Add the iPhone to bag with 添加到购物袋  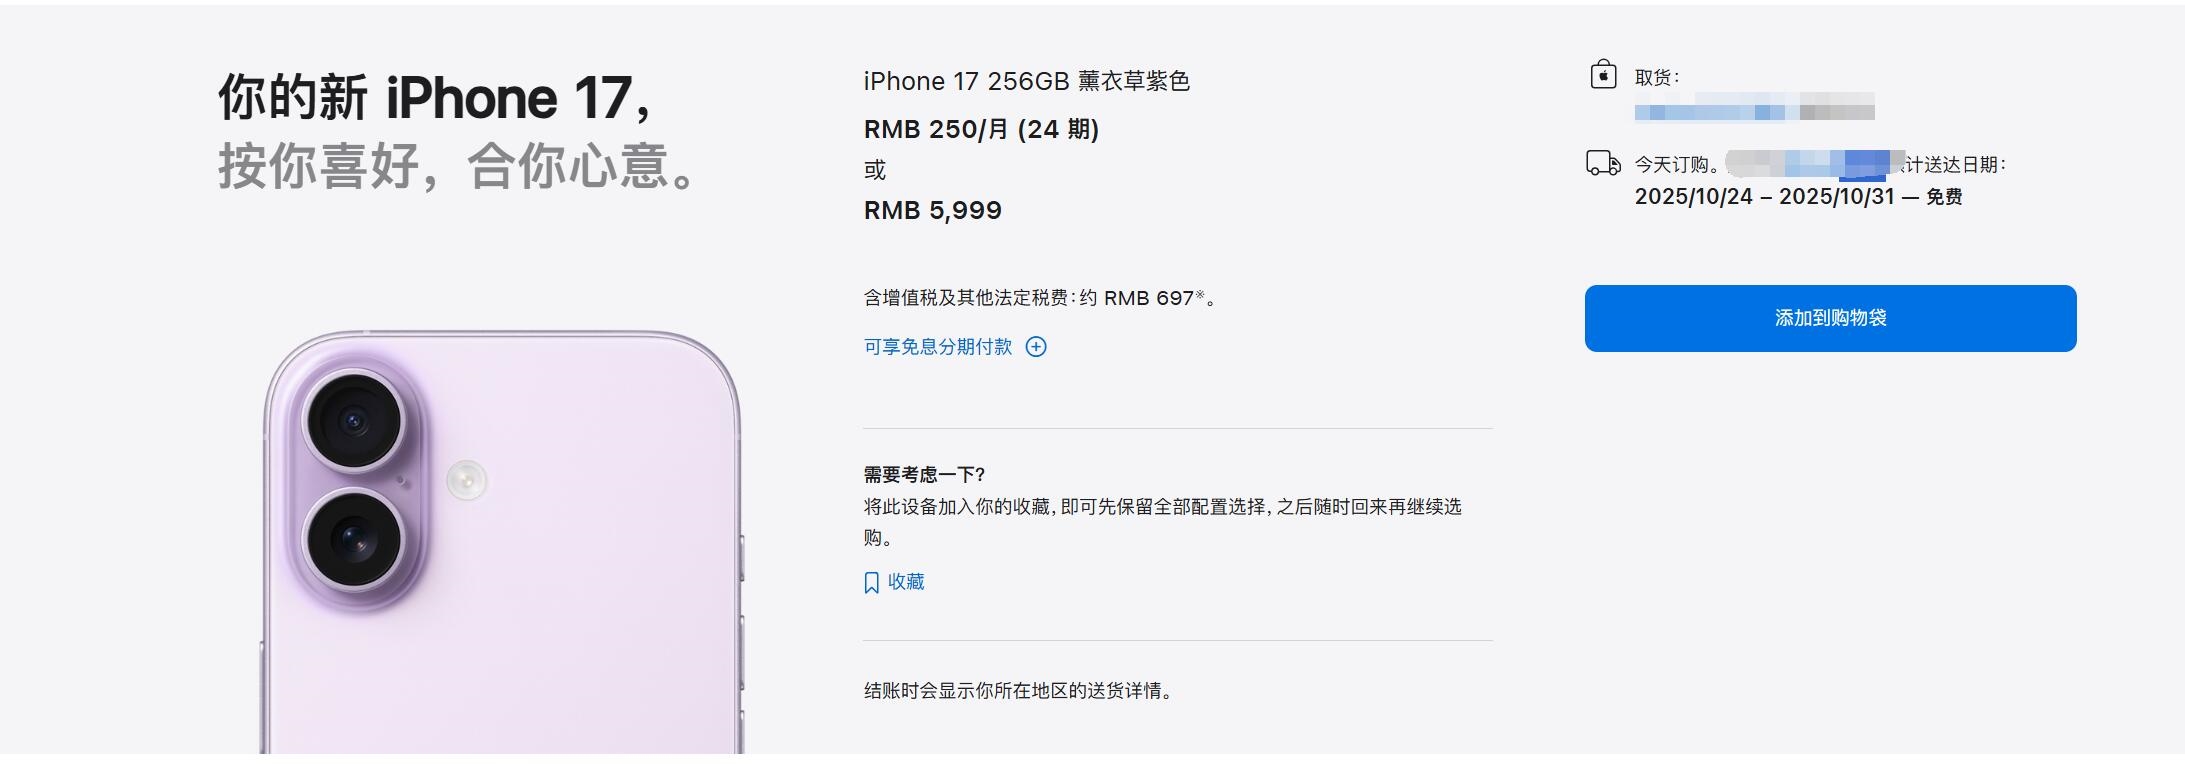[1830, 318]
